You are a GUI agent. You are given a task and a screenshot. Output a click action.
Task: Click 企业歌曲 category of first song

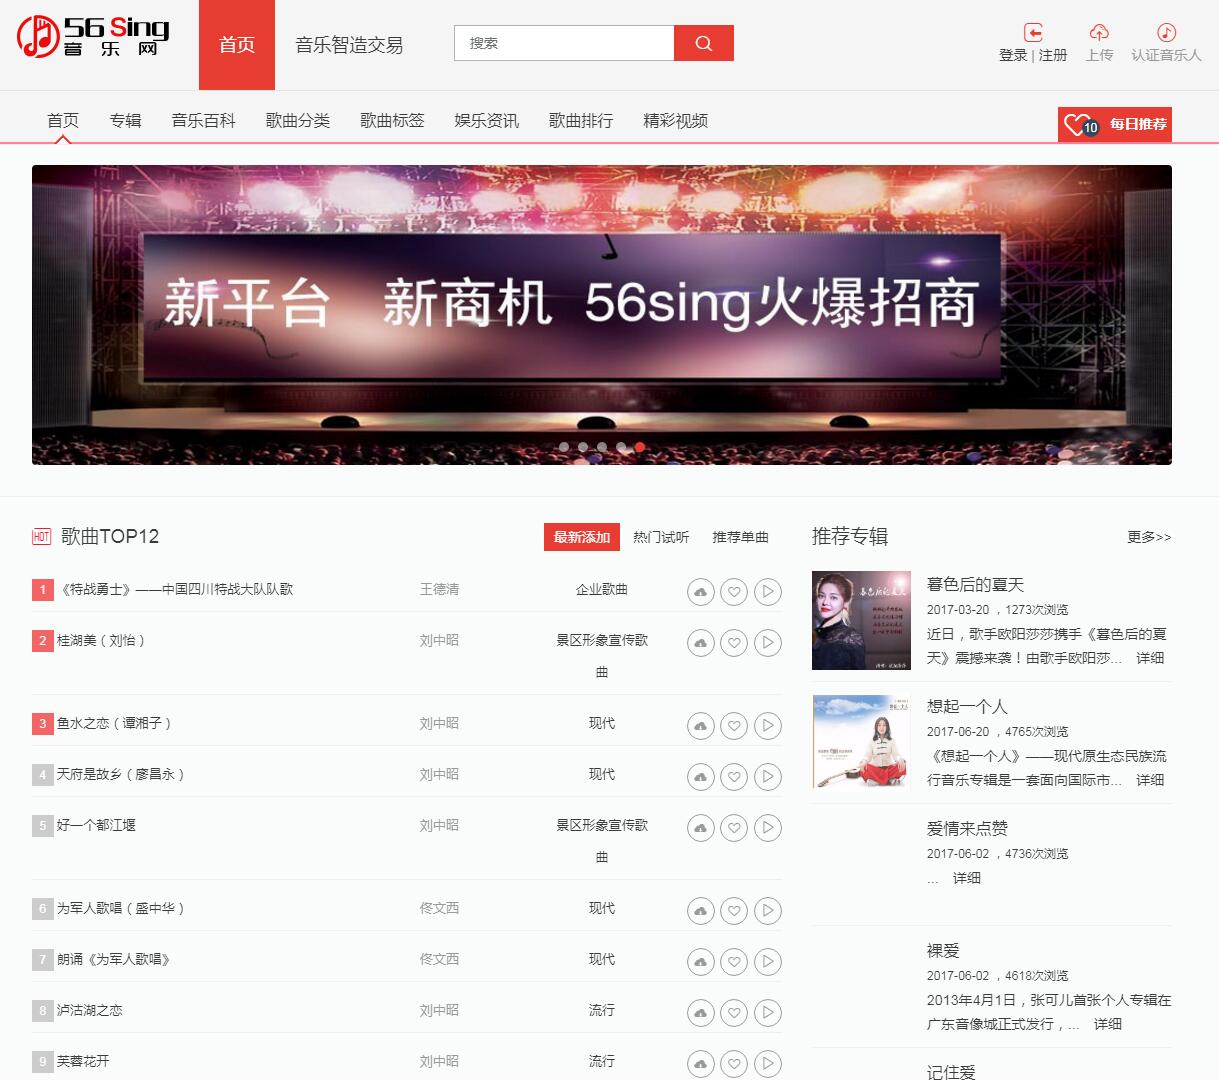[602, 589]
